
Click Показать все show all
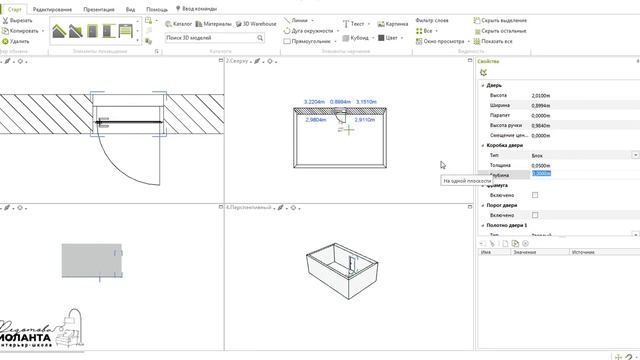(x=493, y=41)
